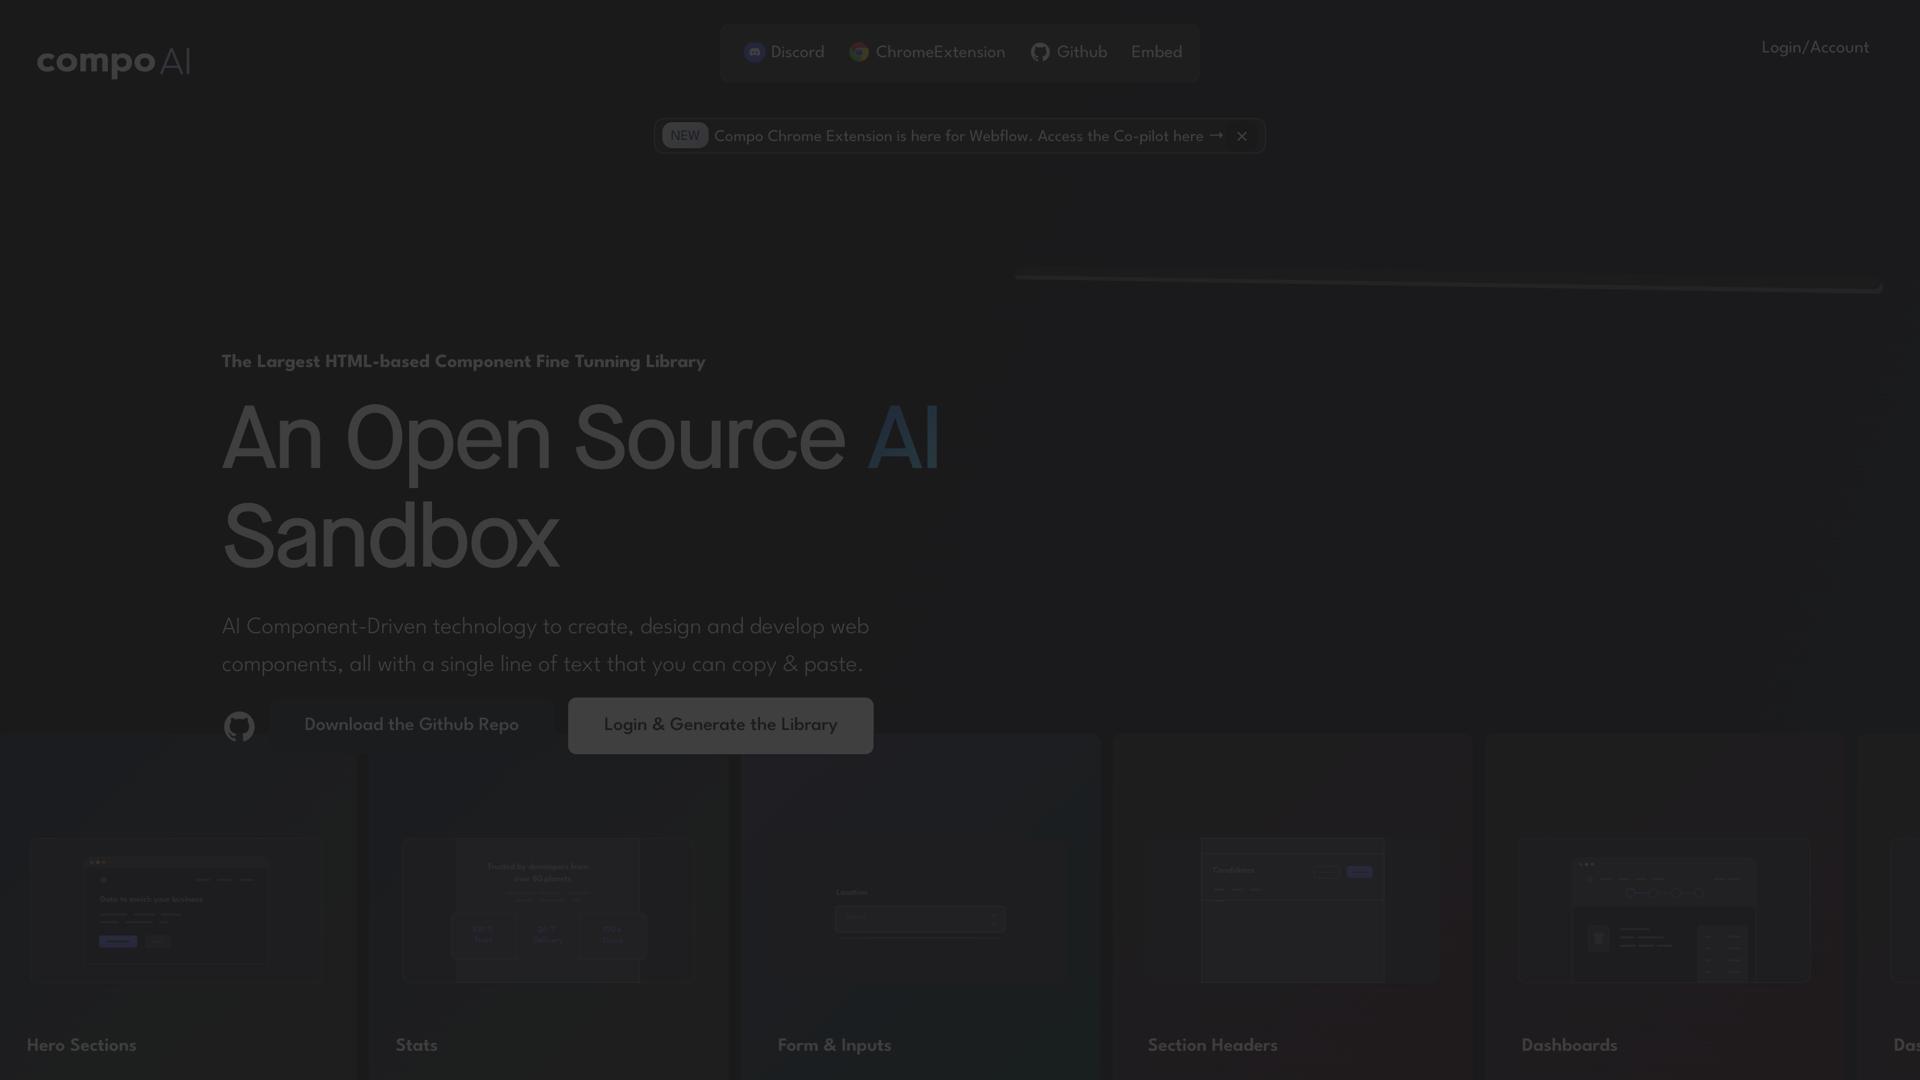Open the Stats component category
The width and height of the screenshot is (1920, 1080).
coord(548,910)
